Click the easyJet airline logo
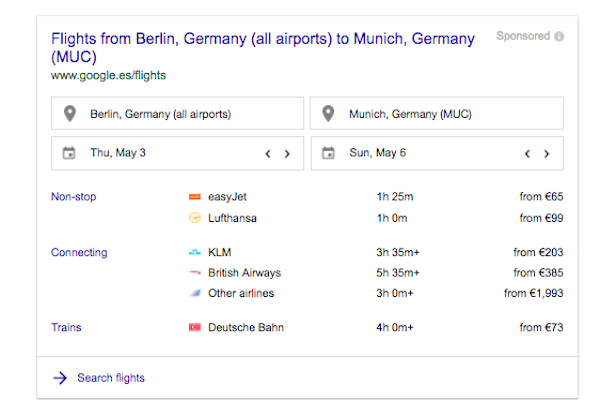This screenshot has width=600, height=400. tap(195, 197)
